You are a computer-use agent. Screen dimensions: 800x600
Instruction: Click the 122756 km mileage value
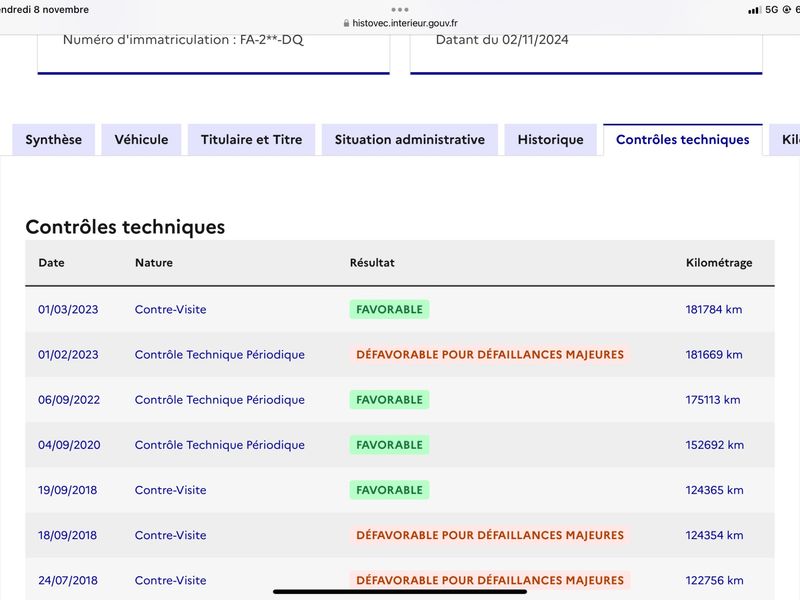tap(714, 580)
